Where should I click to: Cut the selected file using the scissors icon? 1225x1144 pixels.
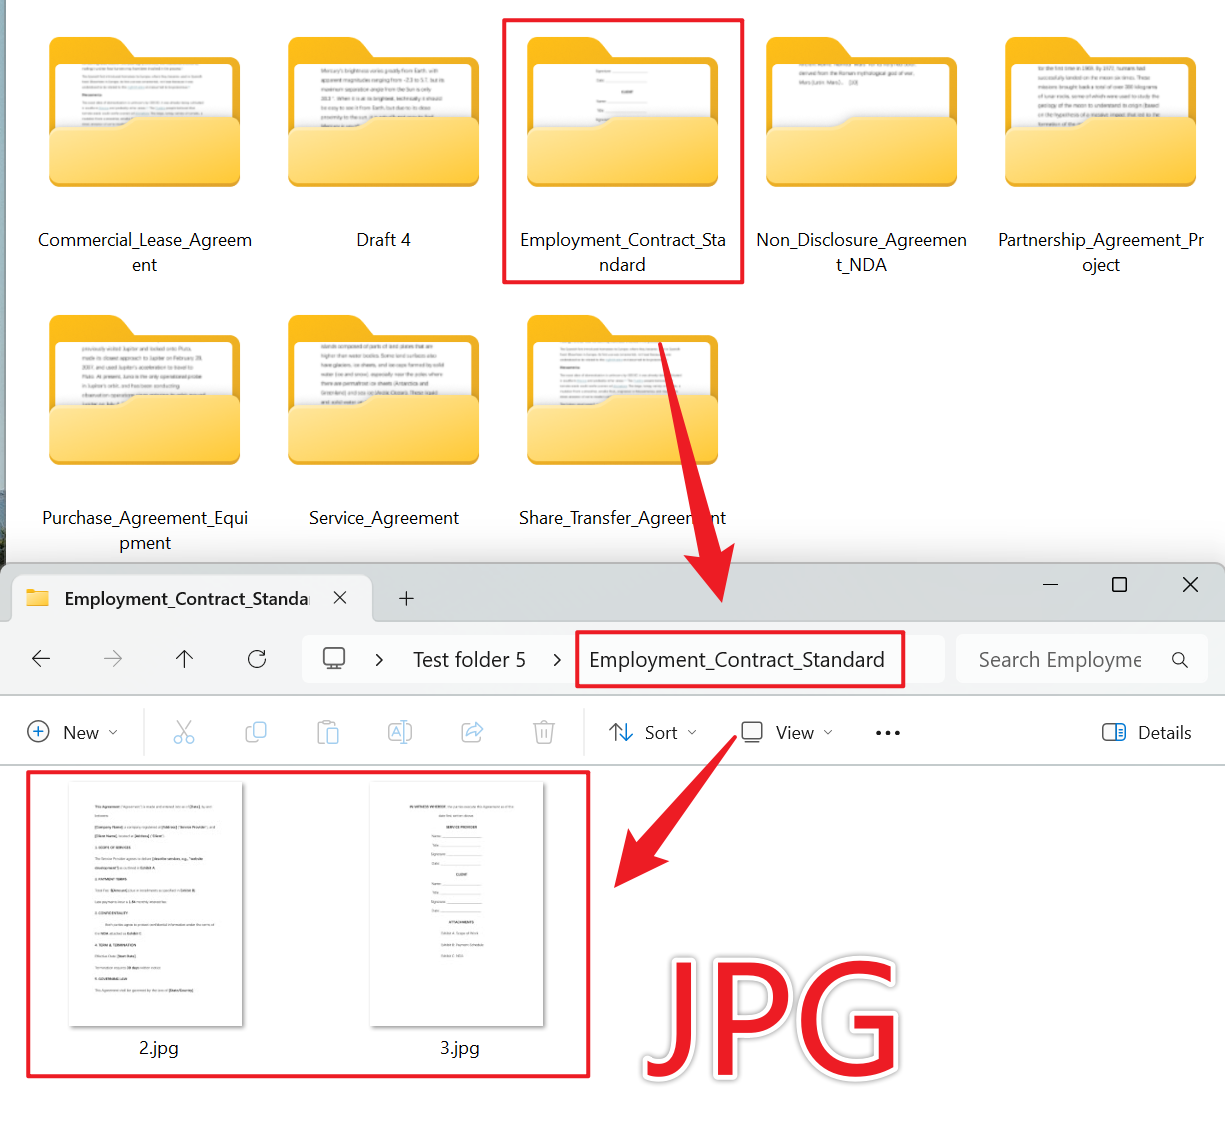point(184,731)
